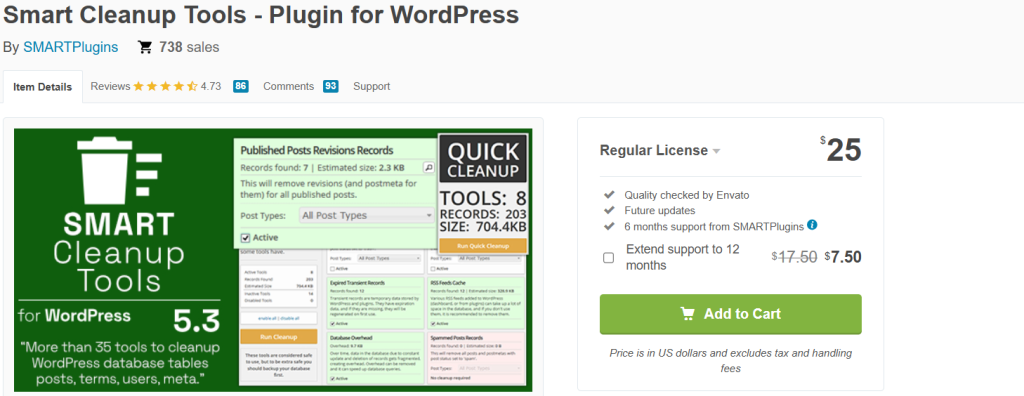Screen dimensions: 1024x396
Task: Click the checkmark next to Future updates
Action: tap(609, 210)
